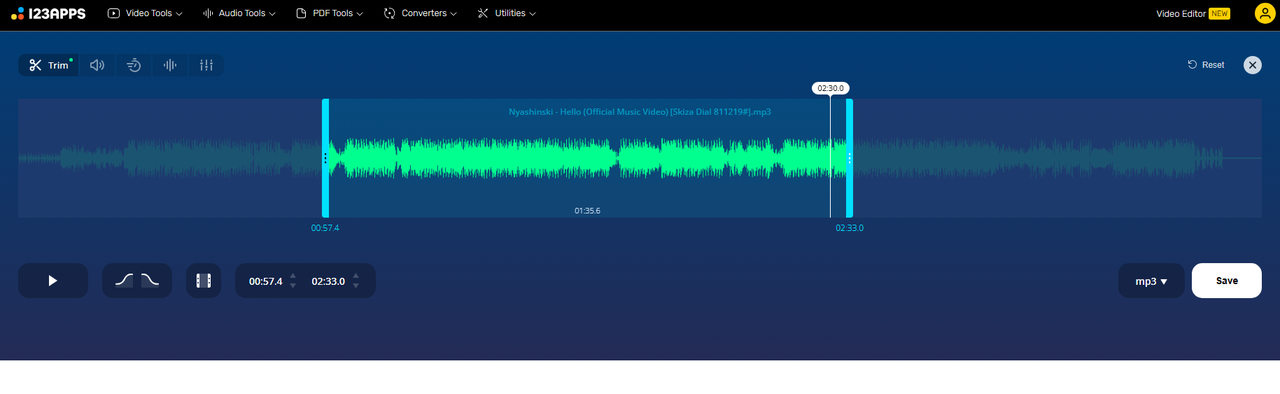Expand the Audio Tools menu

point(239,13)
